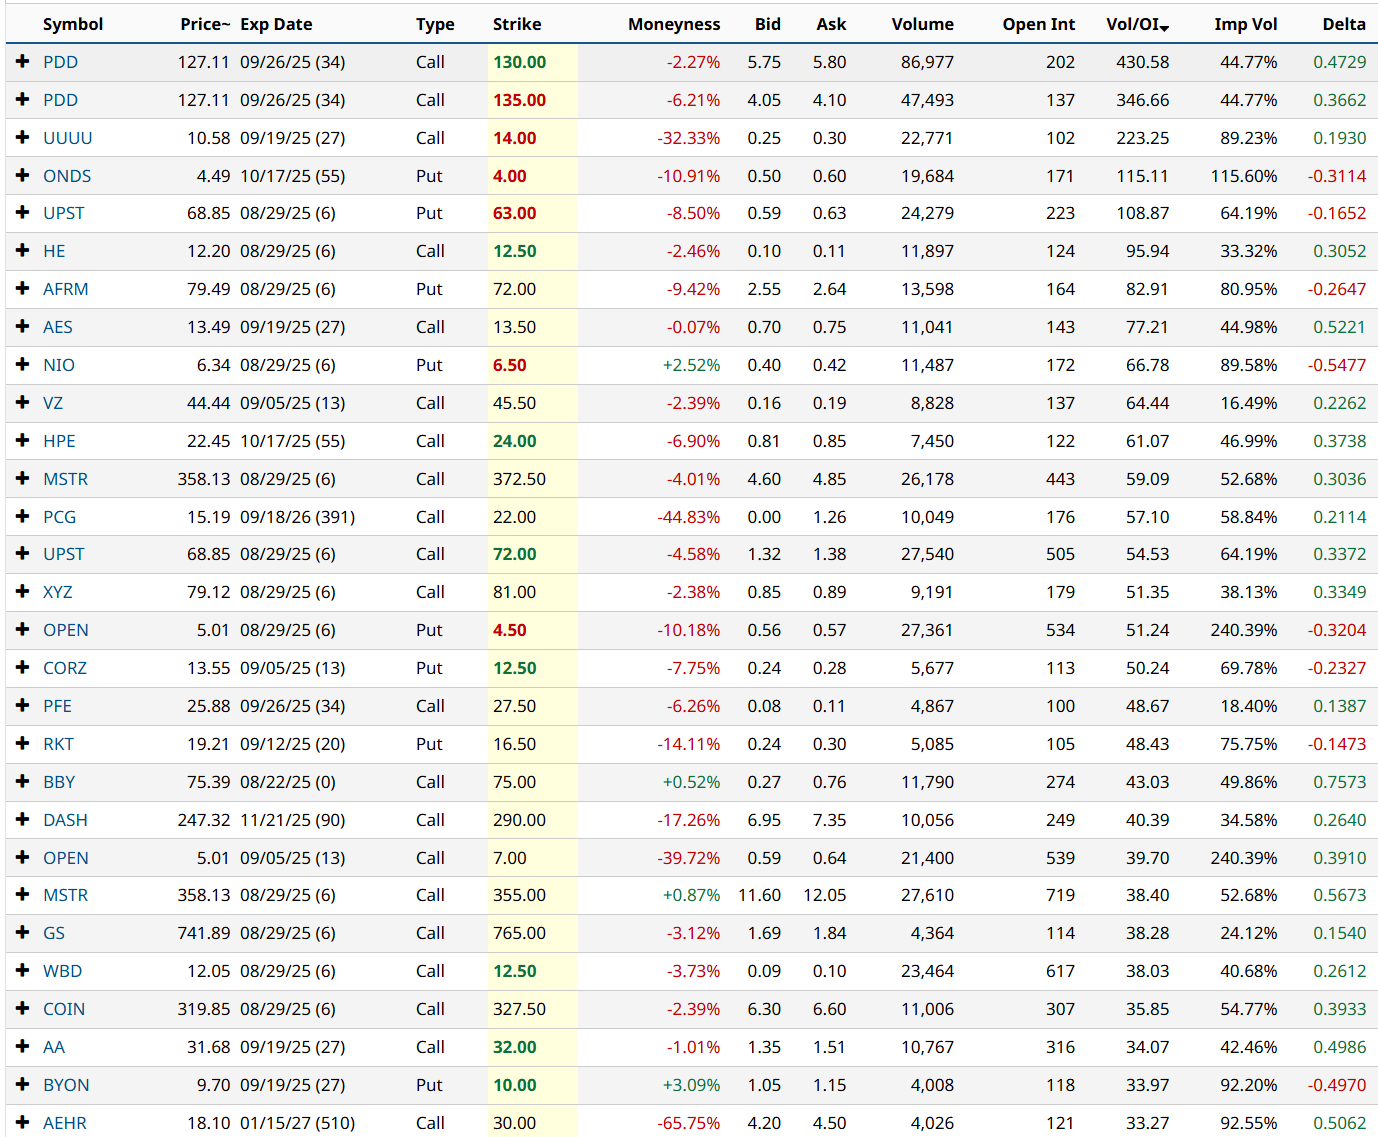
Task: Expand the DASH row plus icon
Action: pyautogui.click(x=22, y=820)
